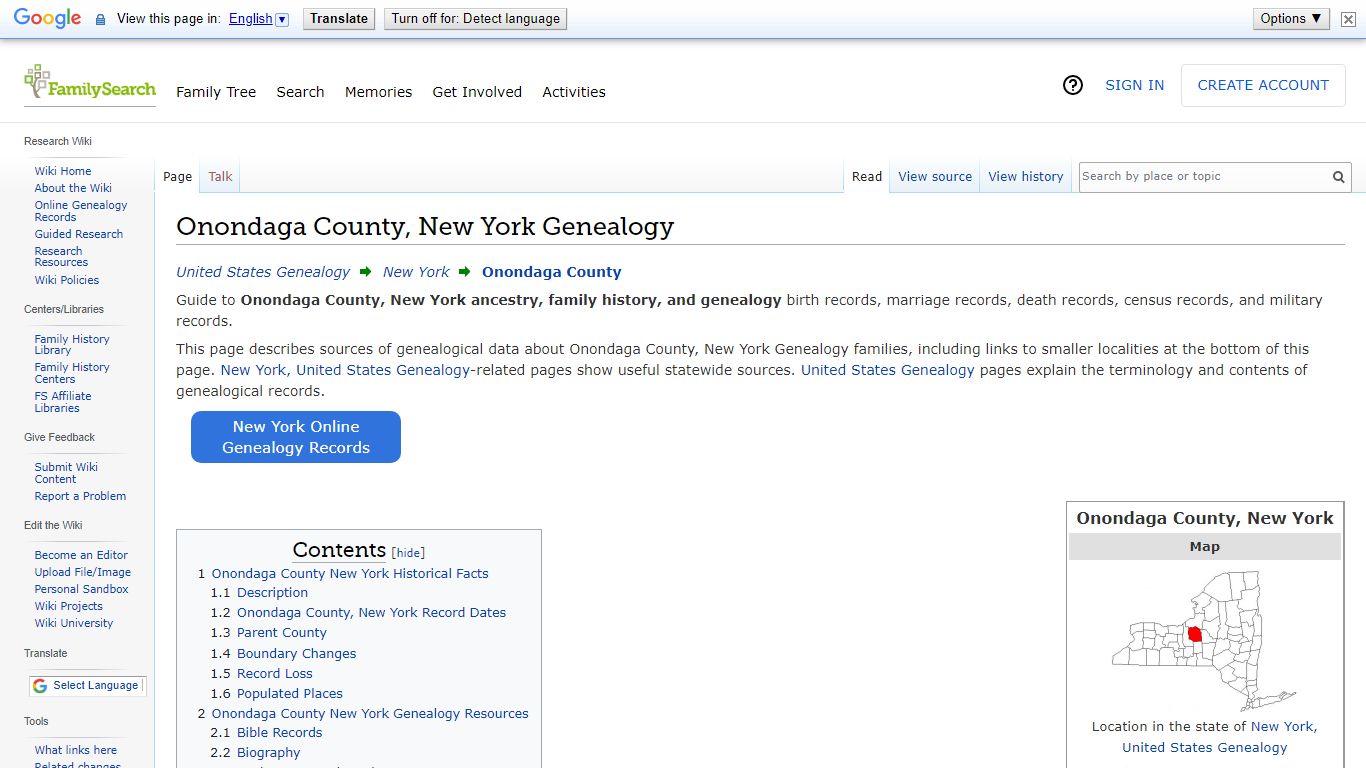Jump to Onondaga County, New York Record Dates section
1366x768 pixels.
point(371,613)
